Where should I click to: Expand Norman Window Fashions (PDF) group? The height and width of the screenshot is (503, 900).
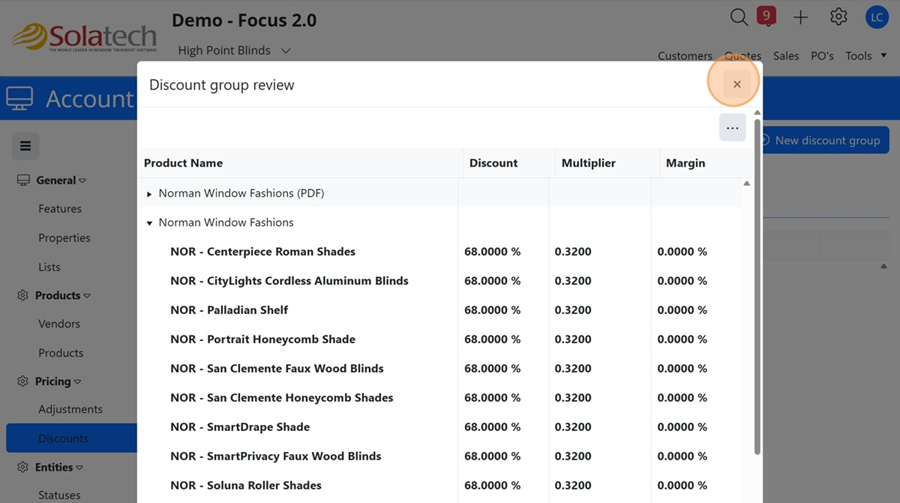coord(150,194)
